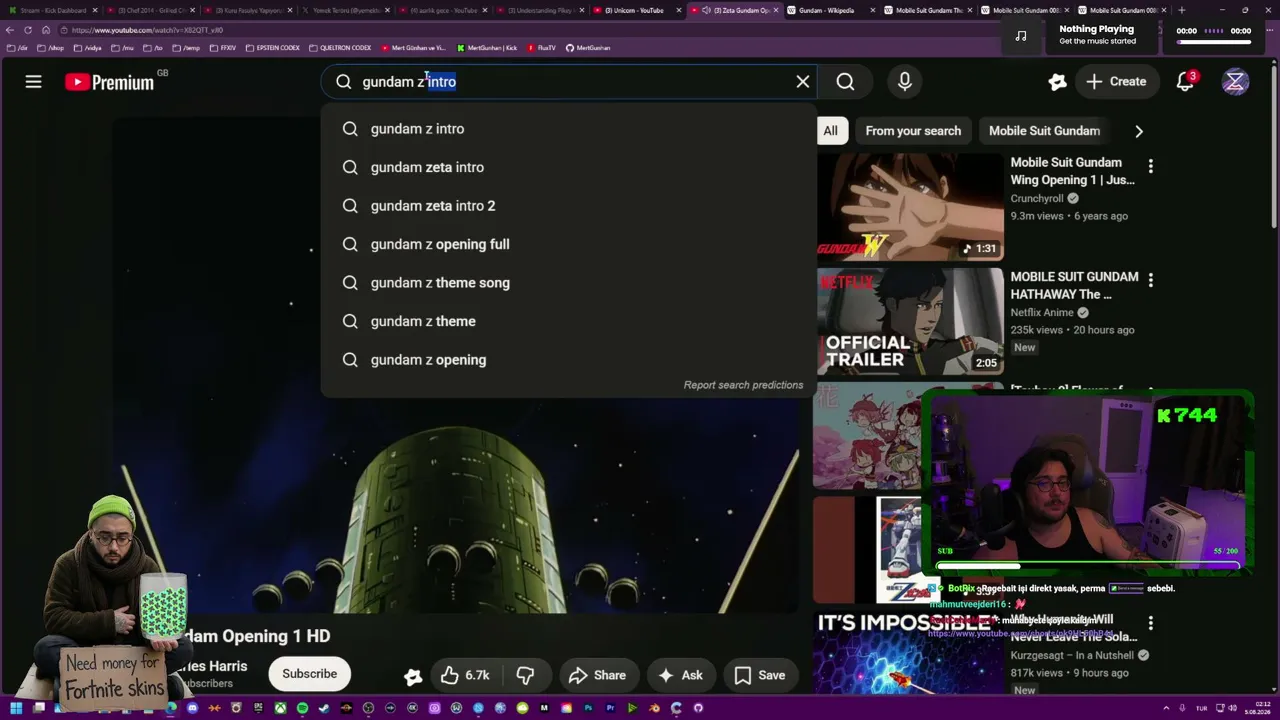
Task: Switch to Unicorn - YouTube browser tab
Action: [x=634, y=10]
